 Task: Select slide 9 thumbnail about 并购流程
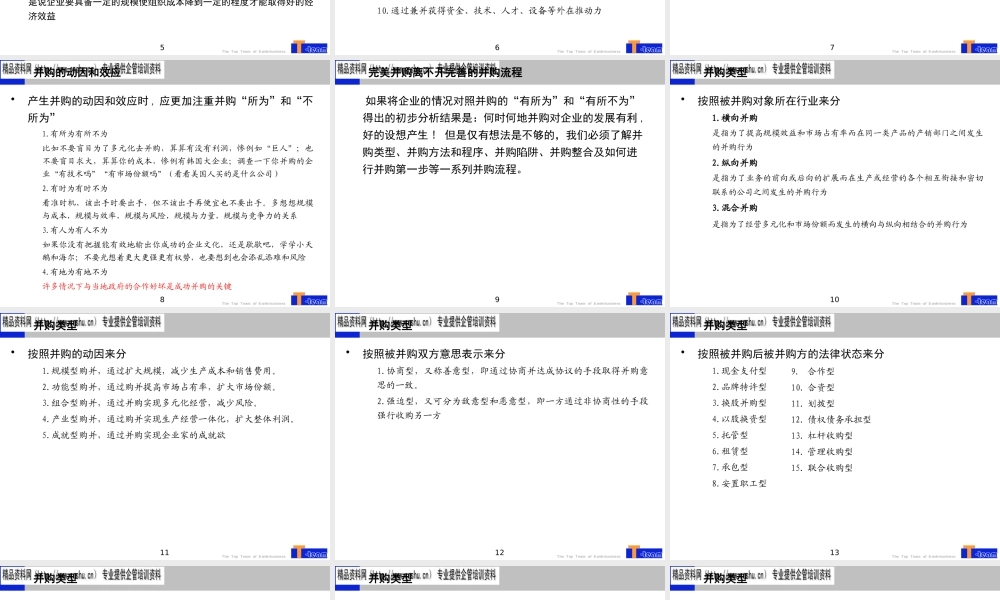(x=499, y=183)
